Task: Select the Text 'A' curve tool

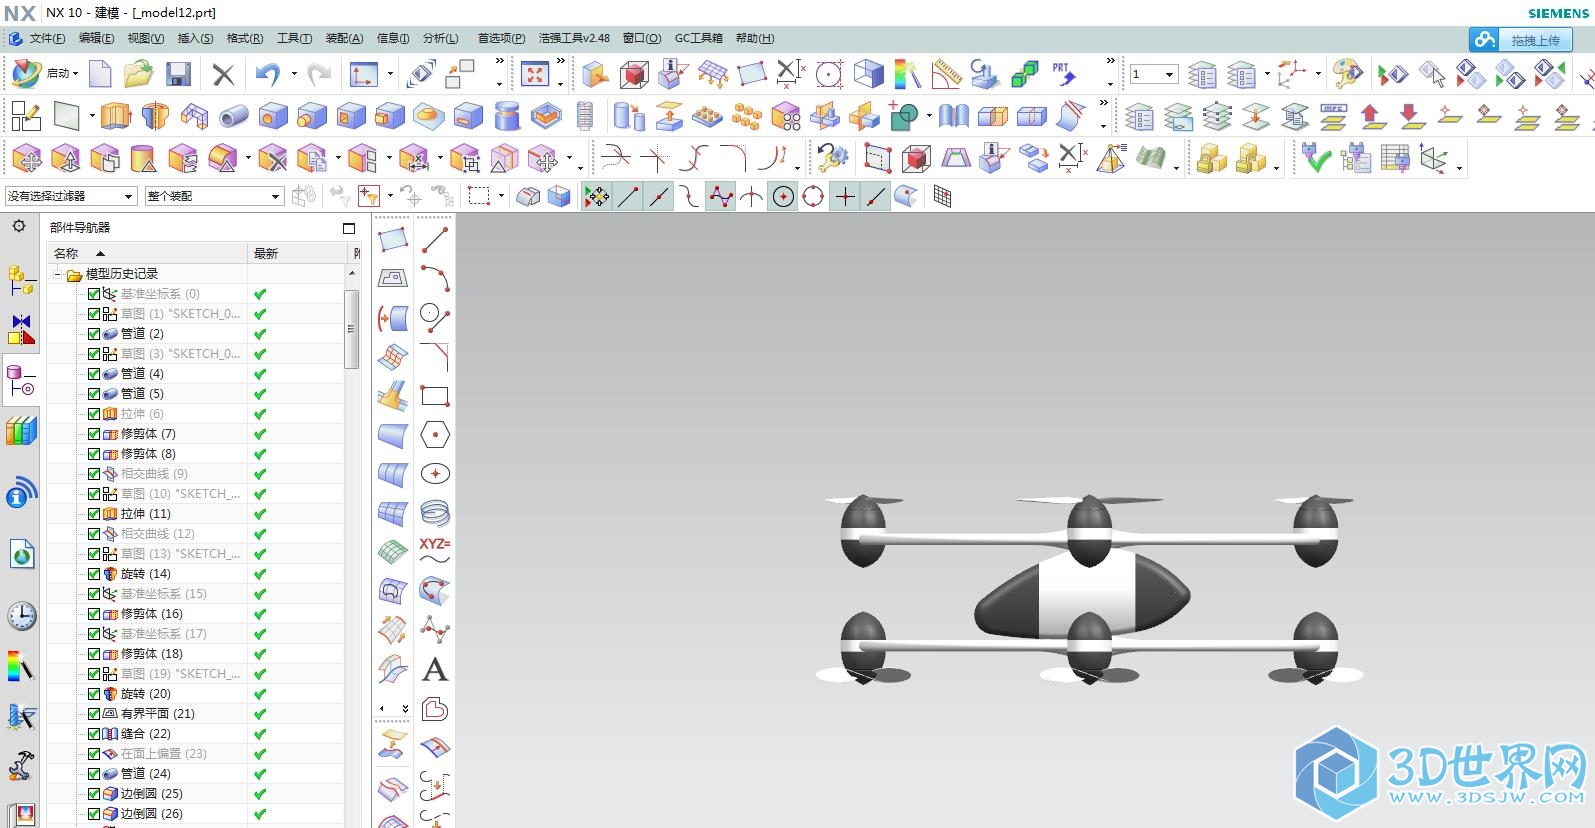Action: (x=434, y=670)
